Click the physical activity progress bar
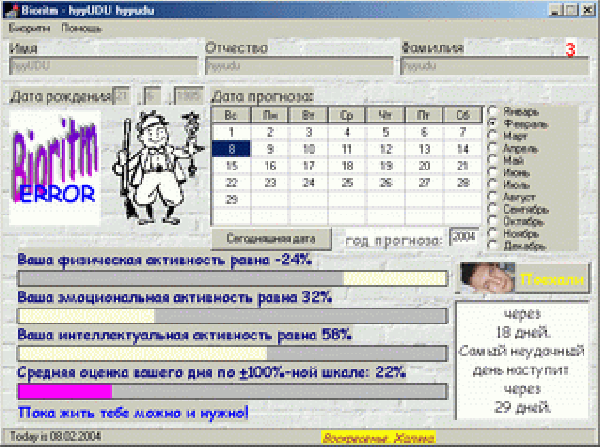 [x=233, y=279]
